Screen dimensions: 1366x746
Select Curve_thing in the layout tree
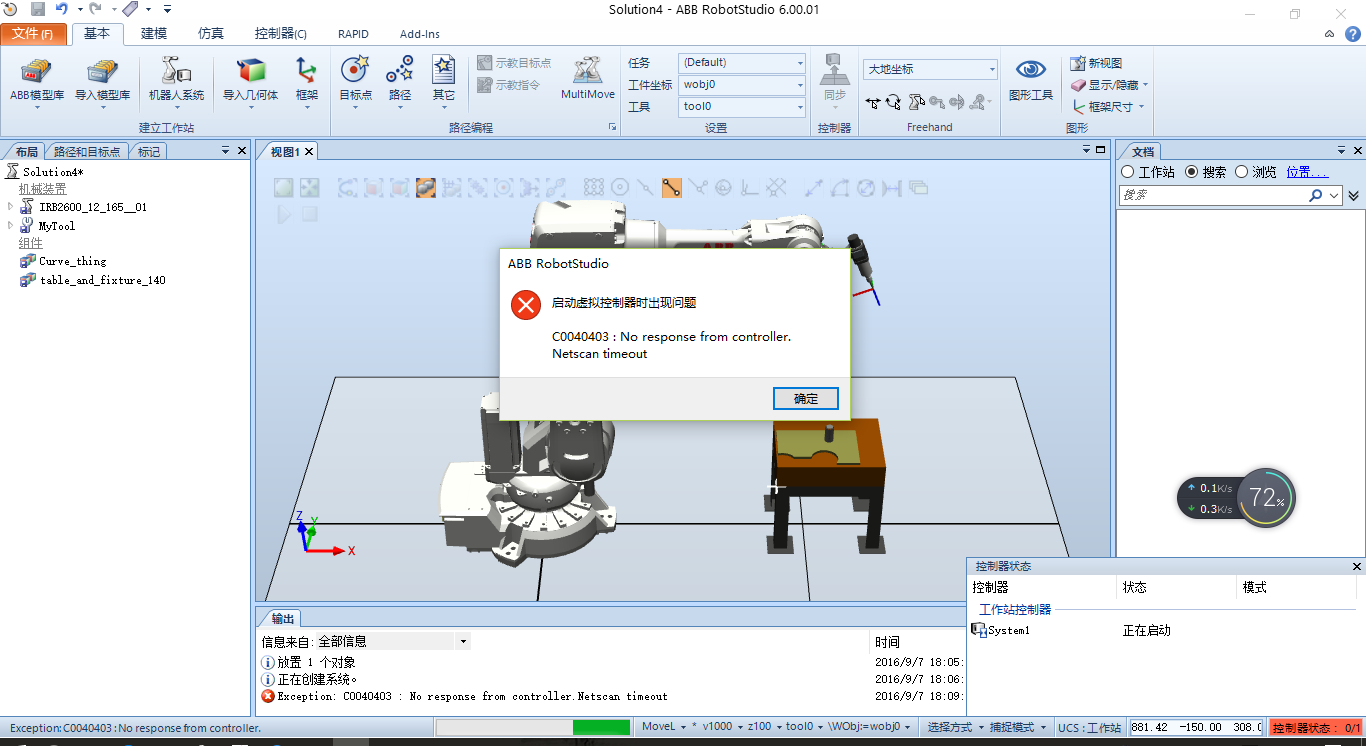(72, 261)
